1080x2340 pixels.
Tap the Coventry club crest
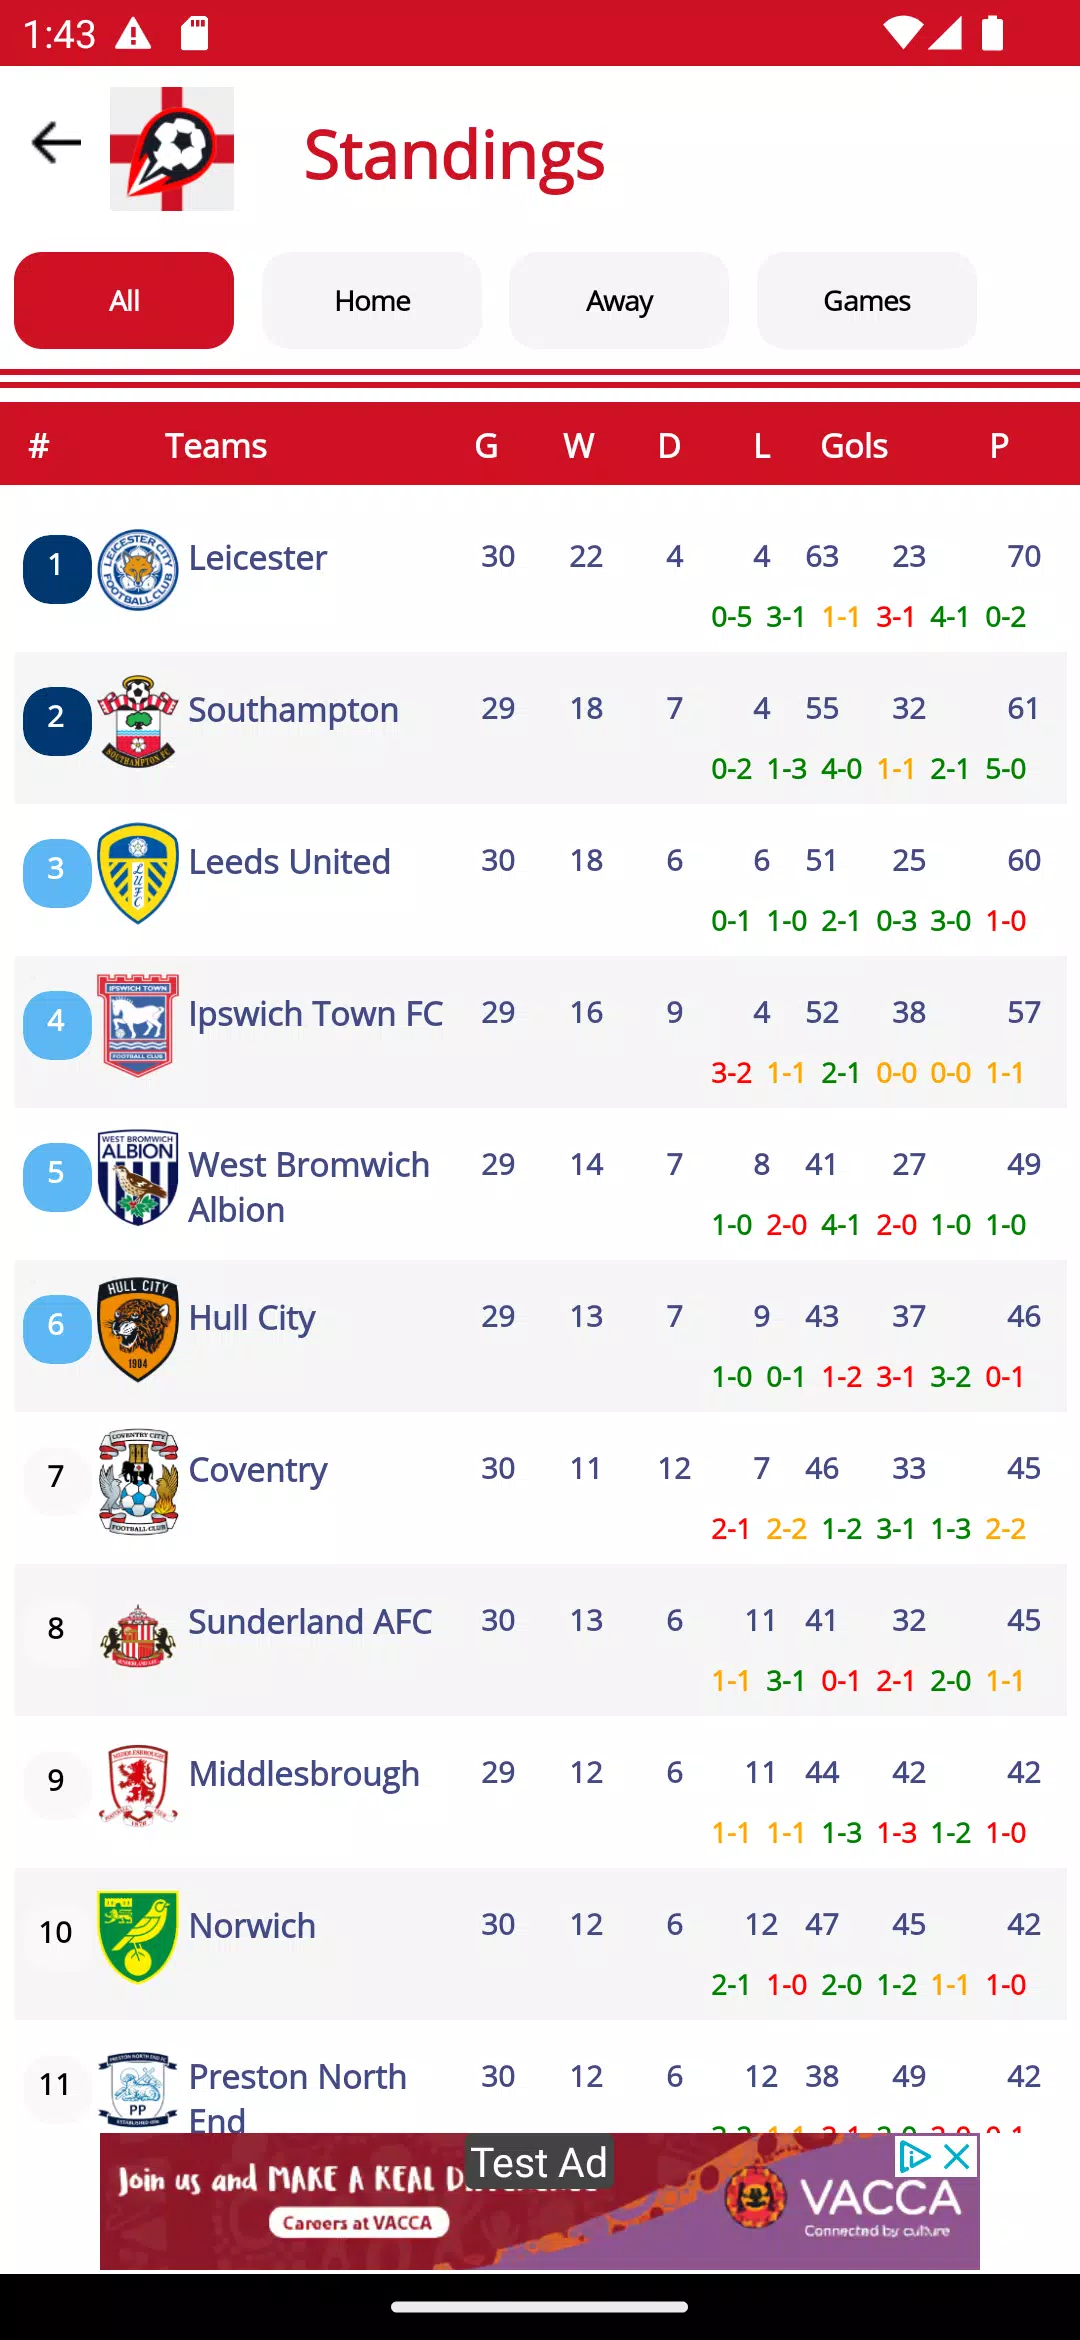138,1481
